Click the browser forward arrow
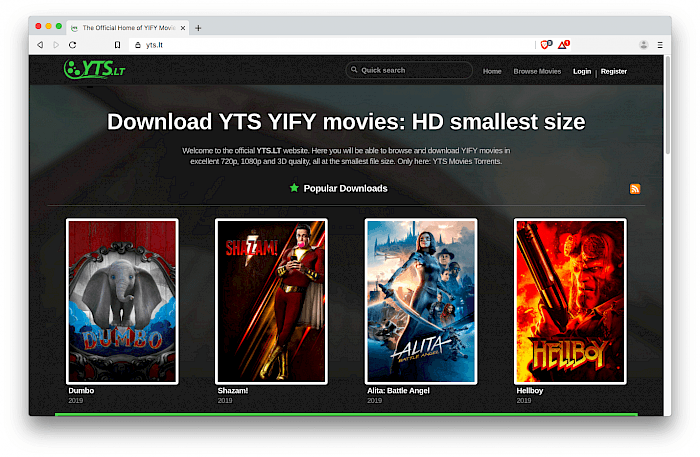The width and height of the screenshot is (700, 457). pyautogui.click(x=56, y=45)
